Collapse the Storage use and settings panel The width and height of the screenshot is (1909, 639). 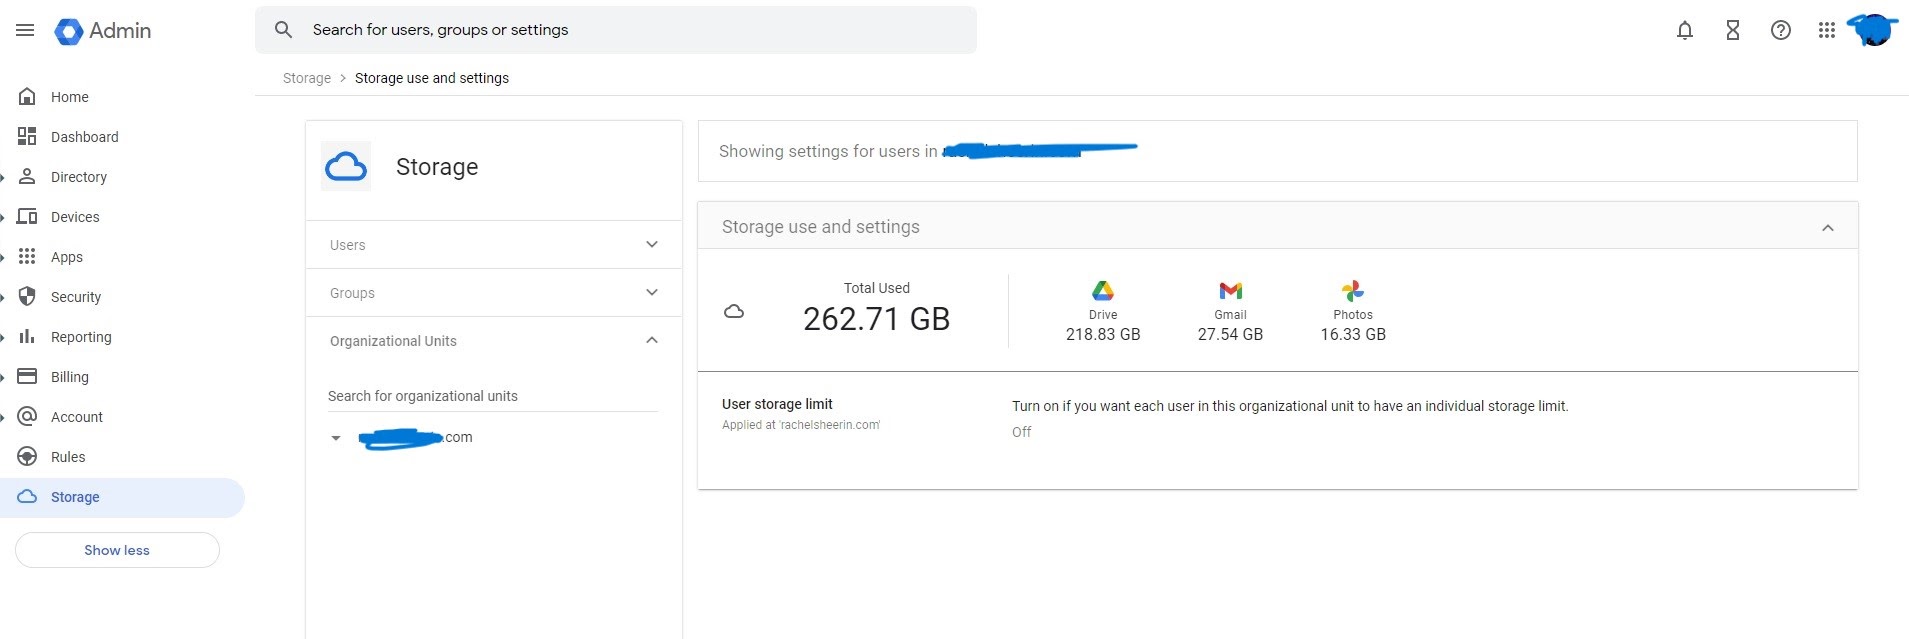point(1828,228)
